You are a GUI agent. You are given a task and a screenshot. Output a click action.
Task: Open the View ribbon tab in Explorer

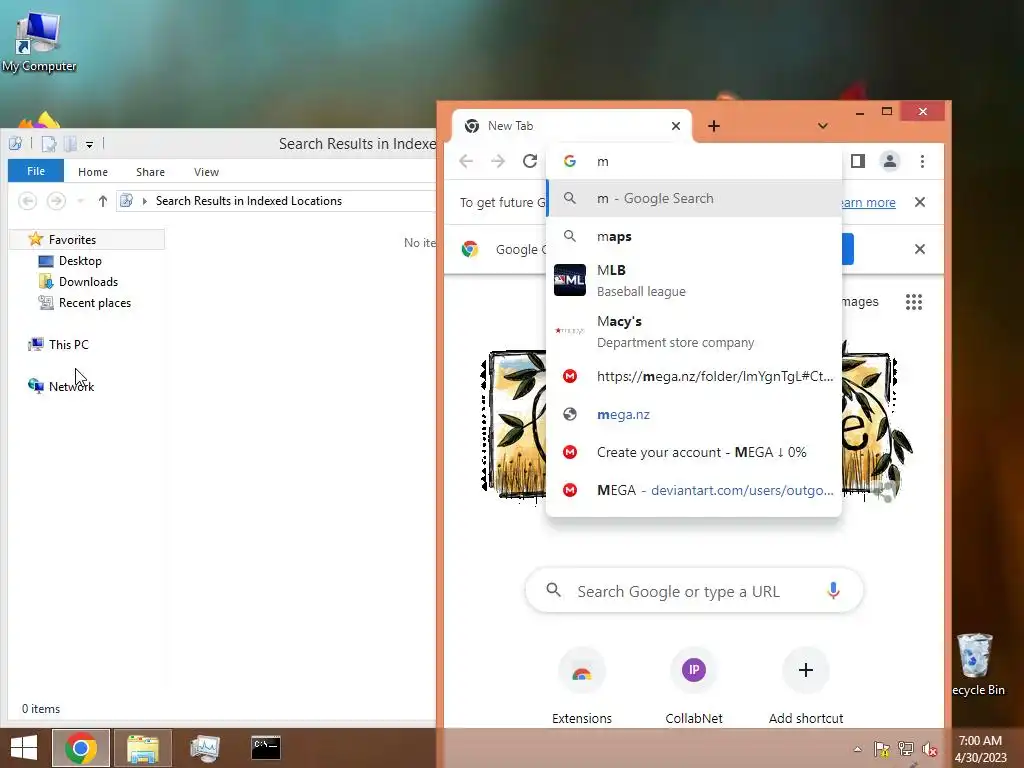[206, 172]
